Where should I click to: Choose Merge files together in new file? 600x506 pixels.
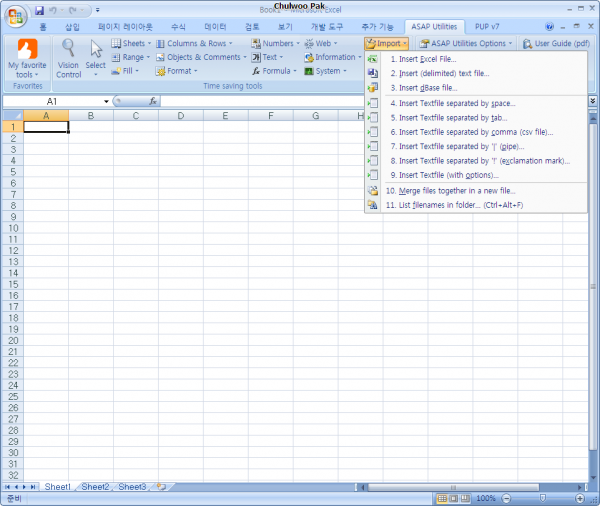[x=476, y=191]
